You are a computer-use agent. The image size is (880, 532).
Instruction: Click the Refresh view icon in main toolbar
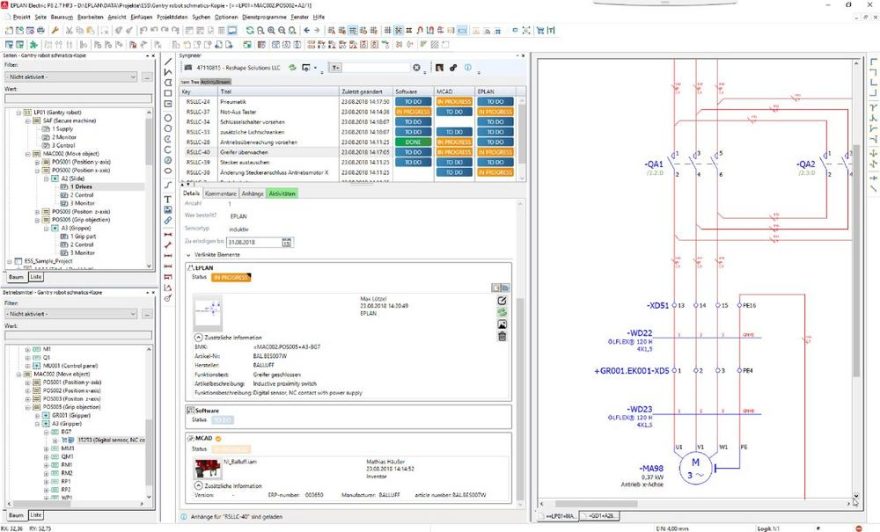pos(250,30)
